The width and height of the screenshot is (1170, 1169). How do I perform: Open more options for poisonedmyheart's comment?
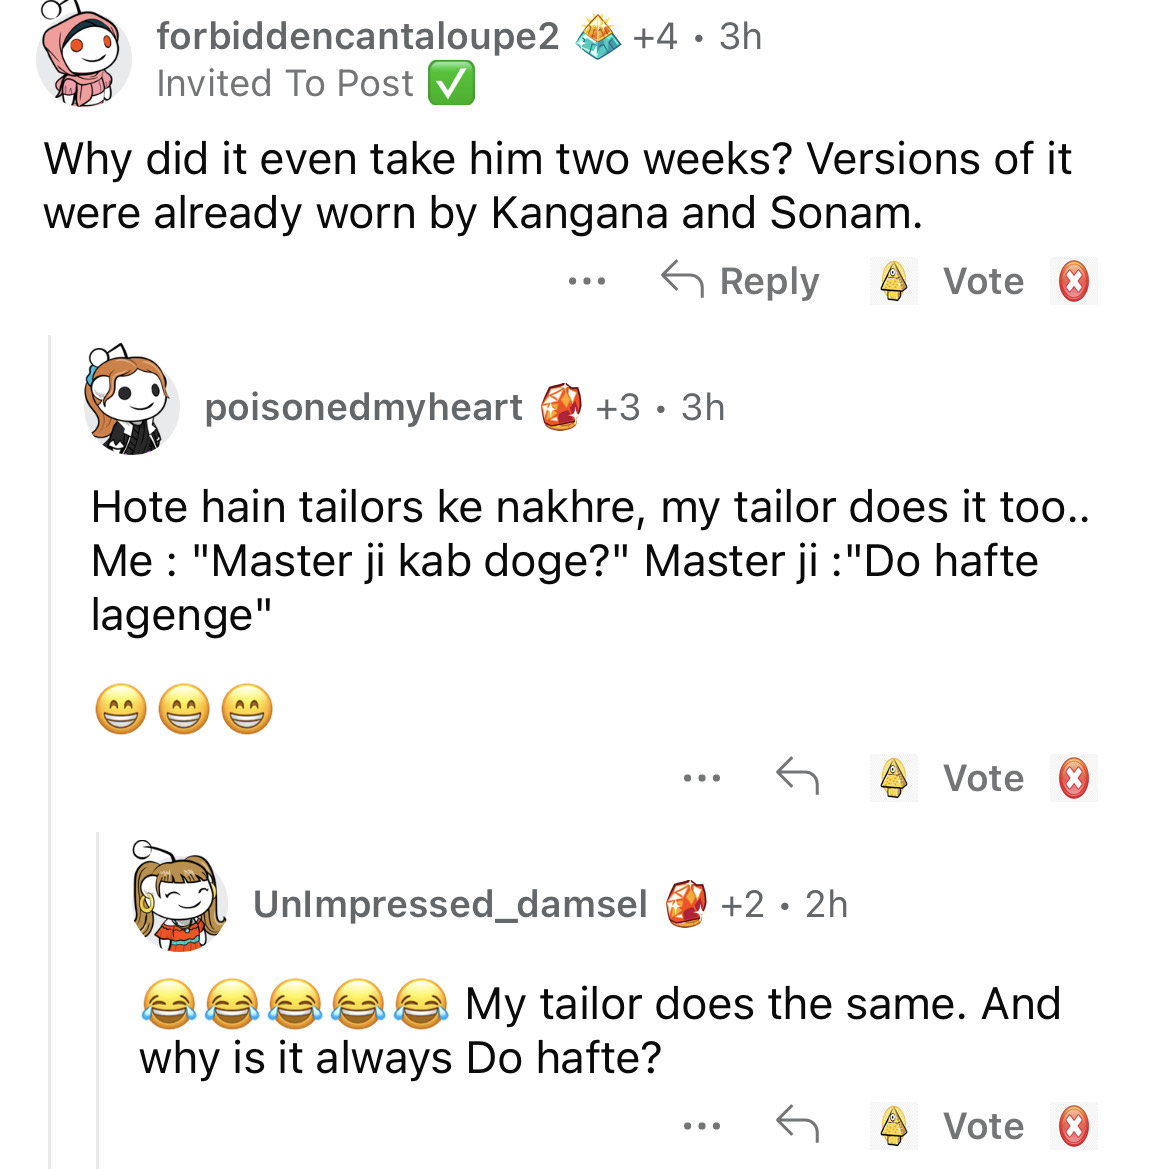click(702, 778)
